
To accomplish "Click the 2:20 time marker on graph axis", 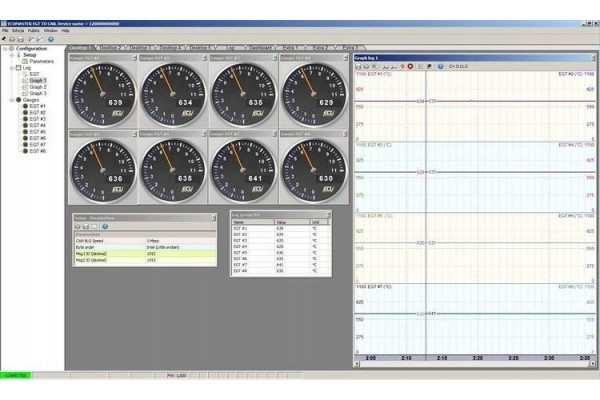I will [x=478, y=358].
